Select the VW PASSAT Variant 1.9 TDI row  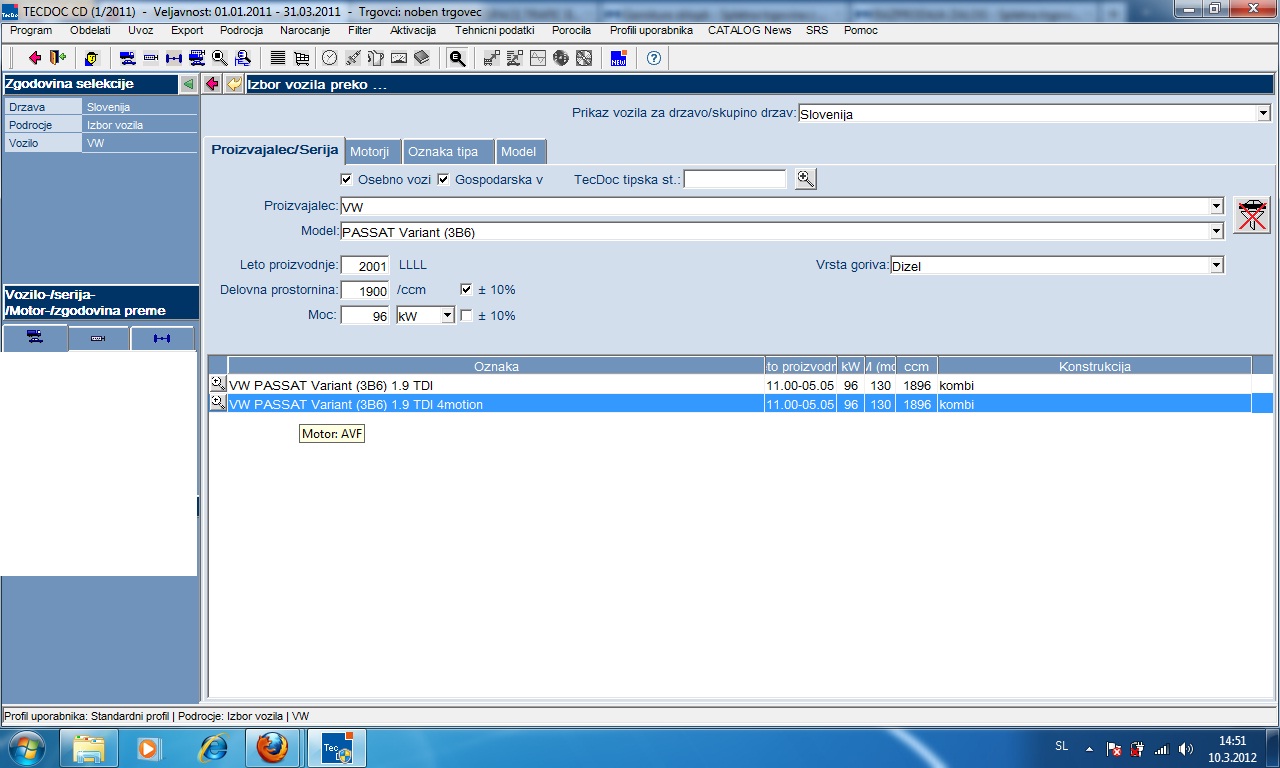pos(740,385)
